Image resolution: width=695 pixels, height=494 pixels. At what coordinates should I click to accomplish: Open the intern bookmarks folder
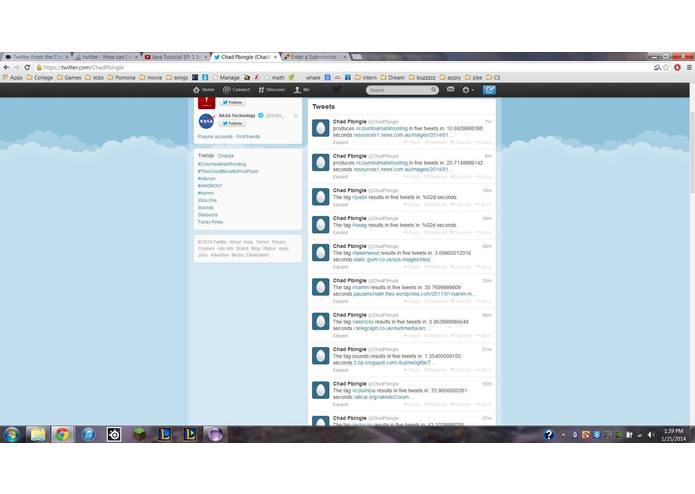[366, 78]
